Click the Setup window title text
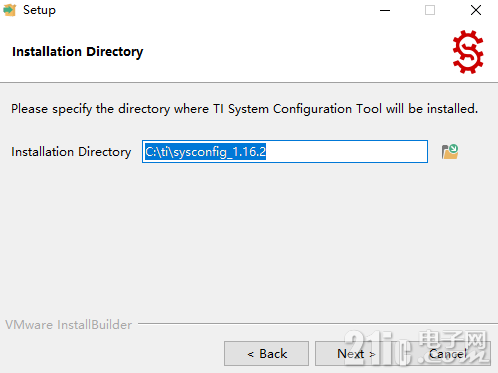The height and width of the screenshot is (373, 498). click(x=39, y=10)
